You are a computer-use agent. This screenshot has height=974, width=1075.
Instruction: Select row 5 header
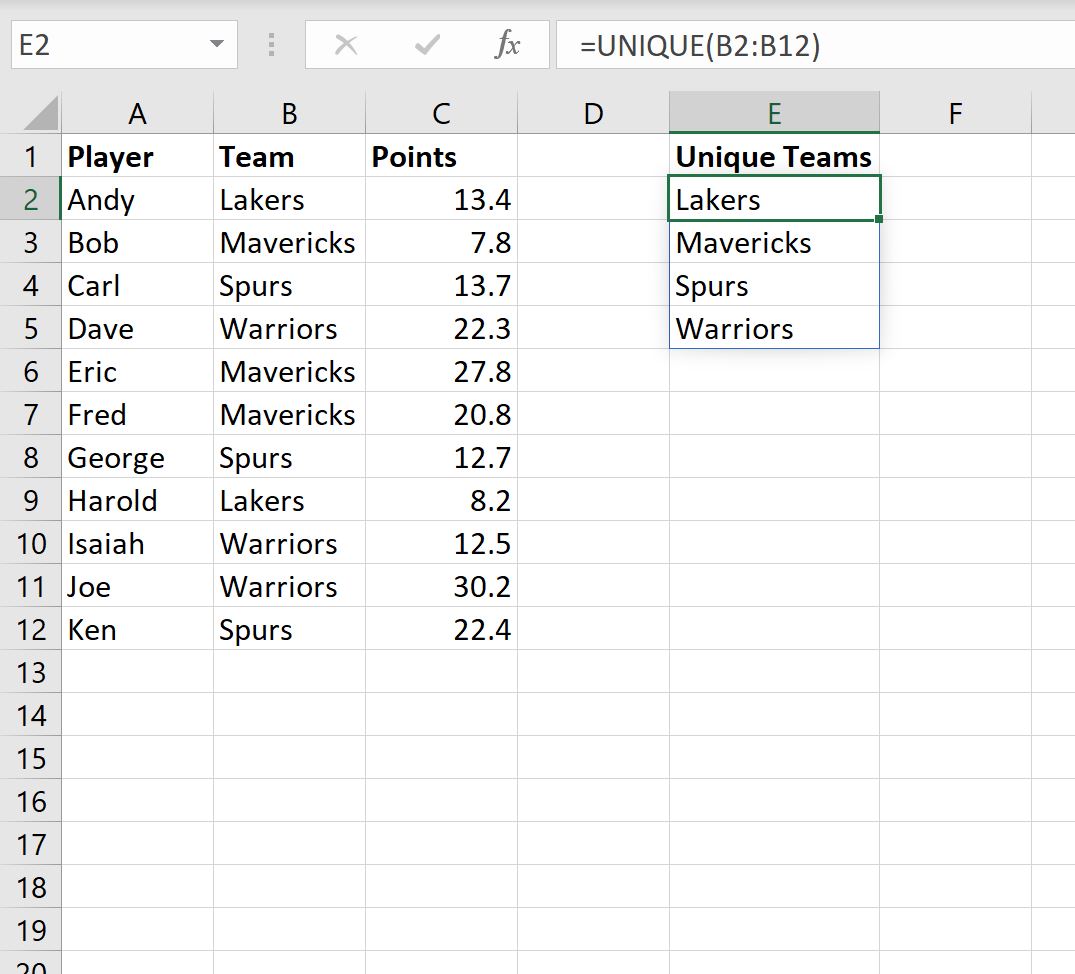coord(31,329)
